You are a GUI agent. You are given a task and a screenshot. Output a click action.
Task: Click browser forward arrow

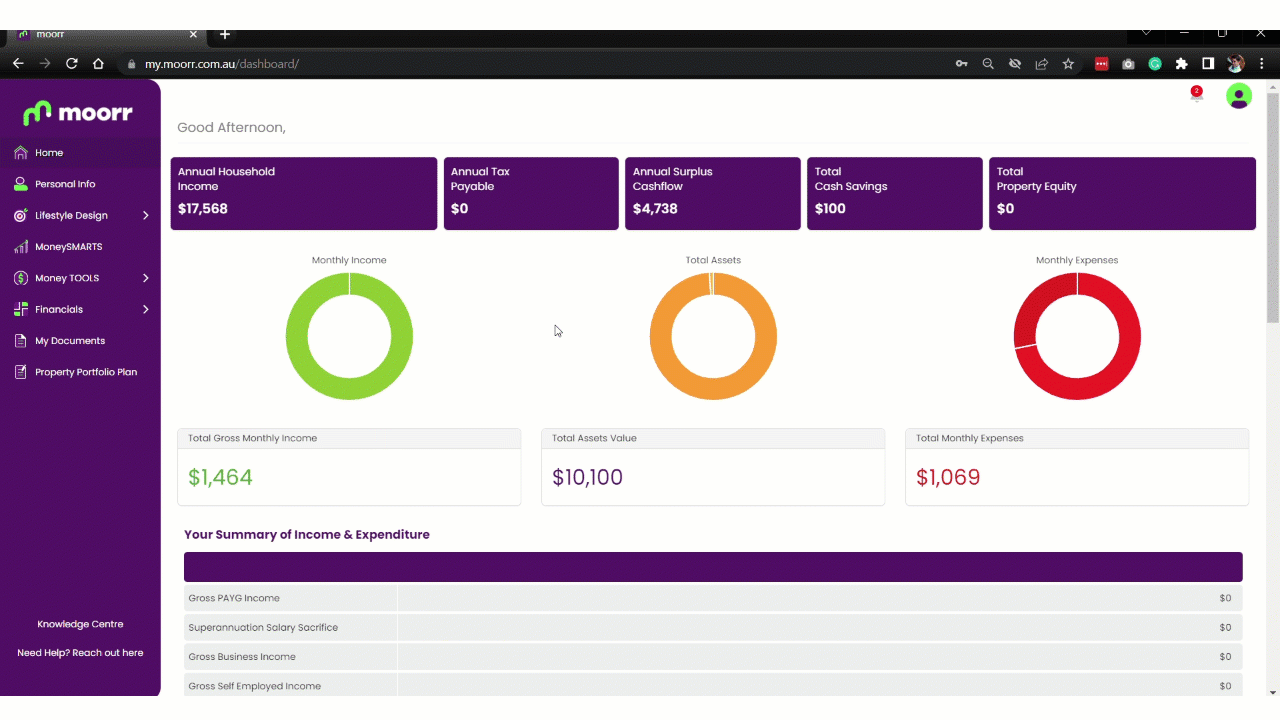coord(45,63)
